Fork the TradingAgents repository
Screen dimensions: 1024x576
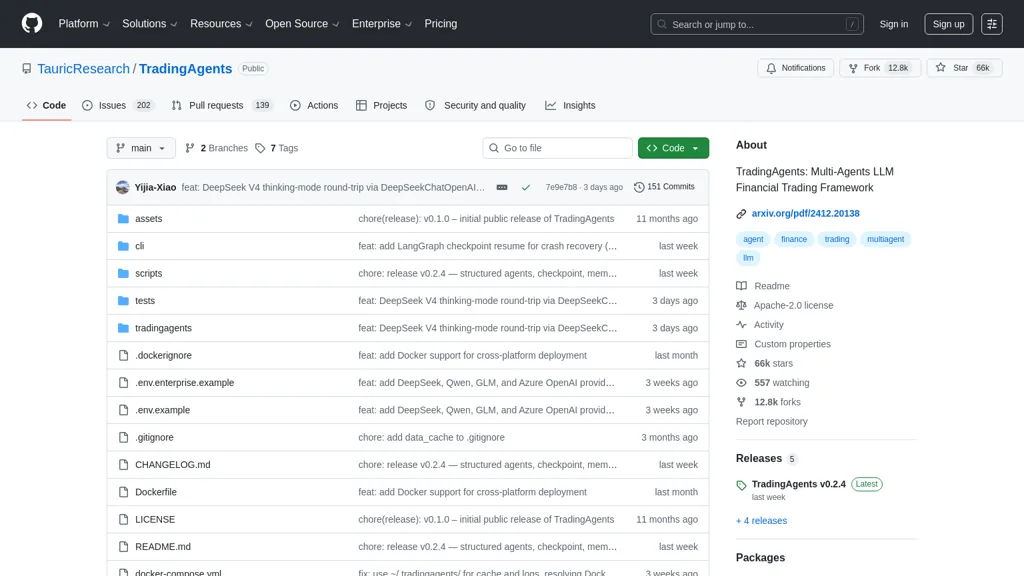pos(879,68)
